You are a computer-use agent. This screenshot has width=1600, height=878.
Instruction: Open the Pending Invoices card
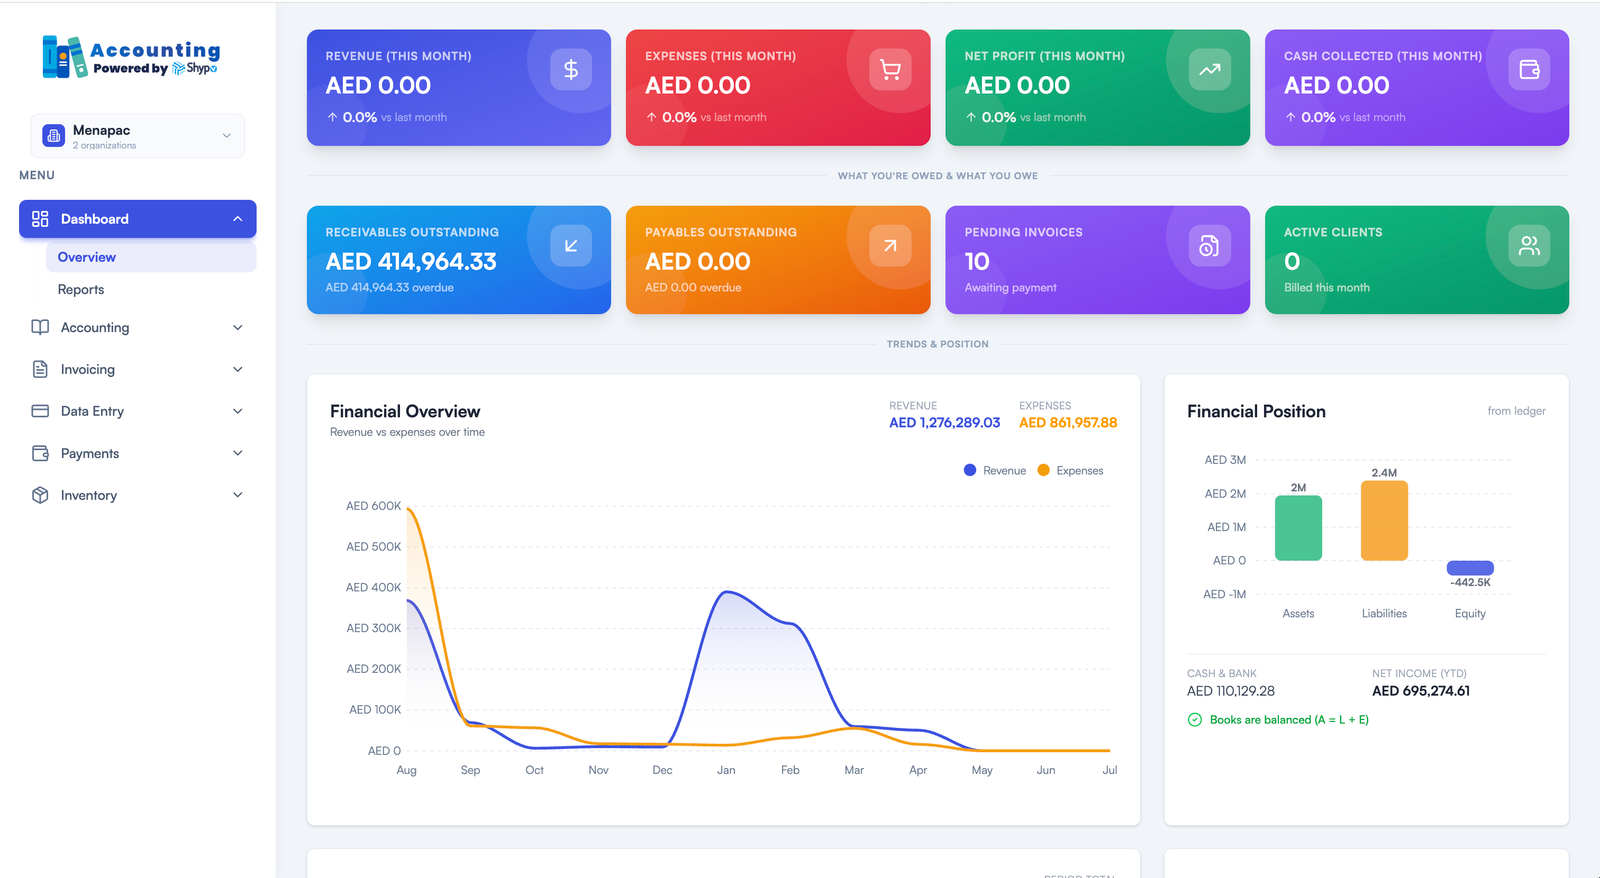tap(1098, 260)
